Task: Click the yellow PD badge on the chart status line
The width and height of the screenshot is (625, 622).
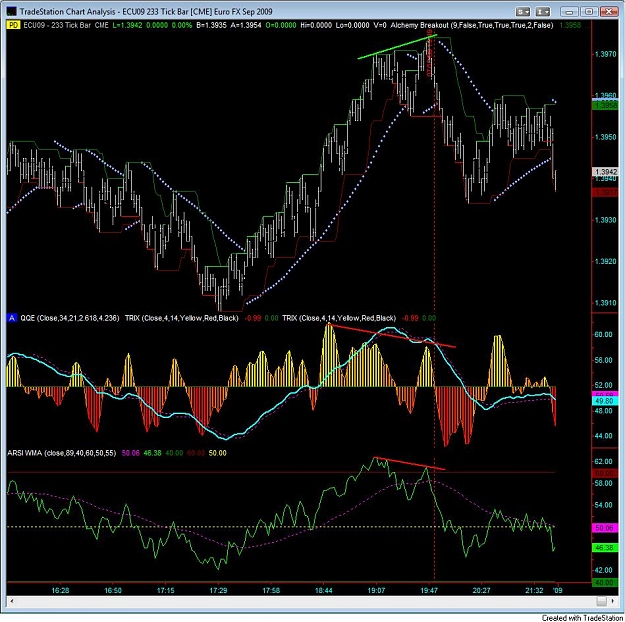Action: pyautogui.click(x=13, y=25)
